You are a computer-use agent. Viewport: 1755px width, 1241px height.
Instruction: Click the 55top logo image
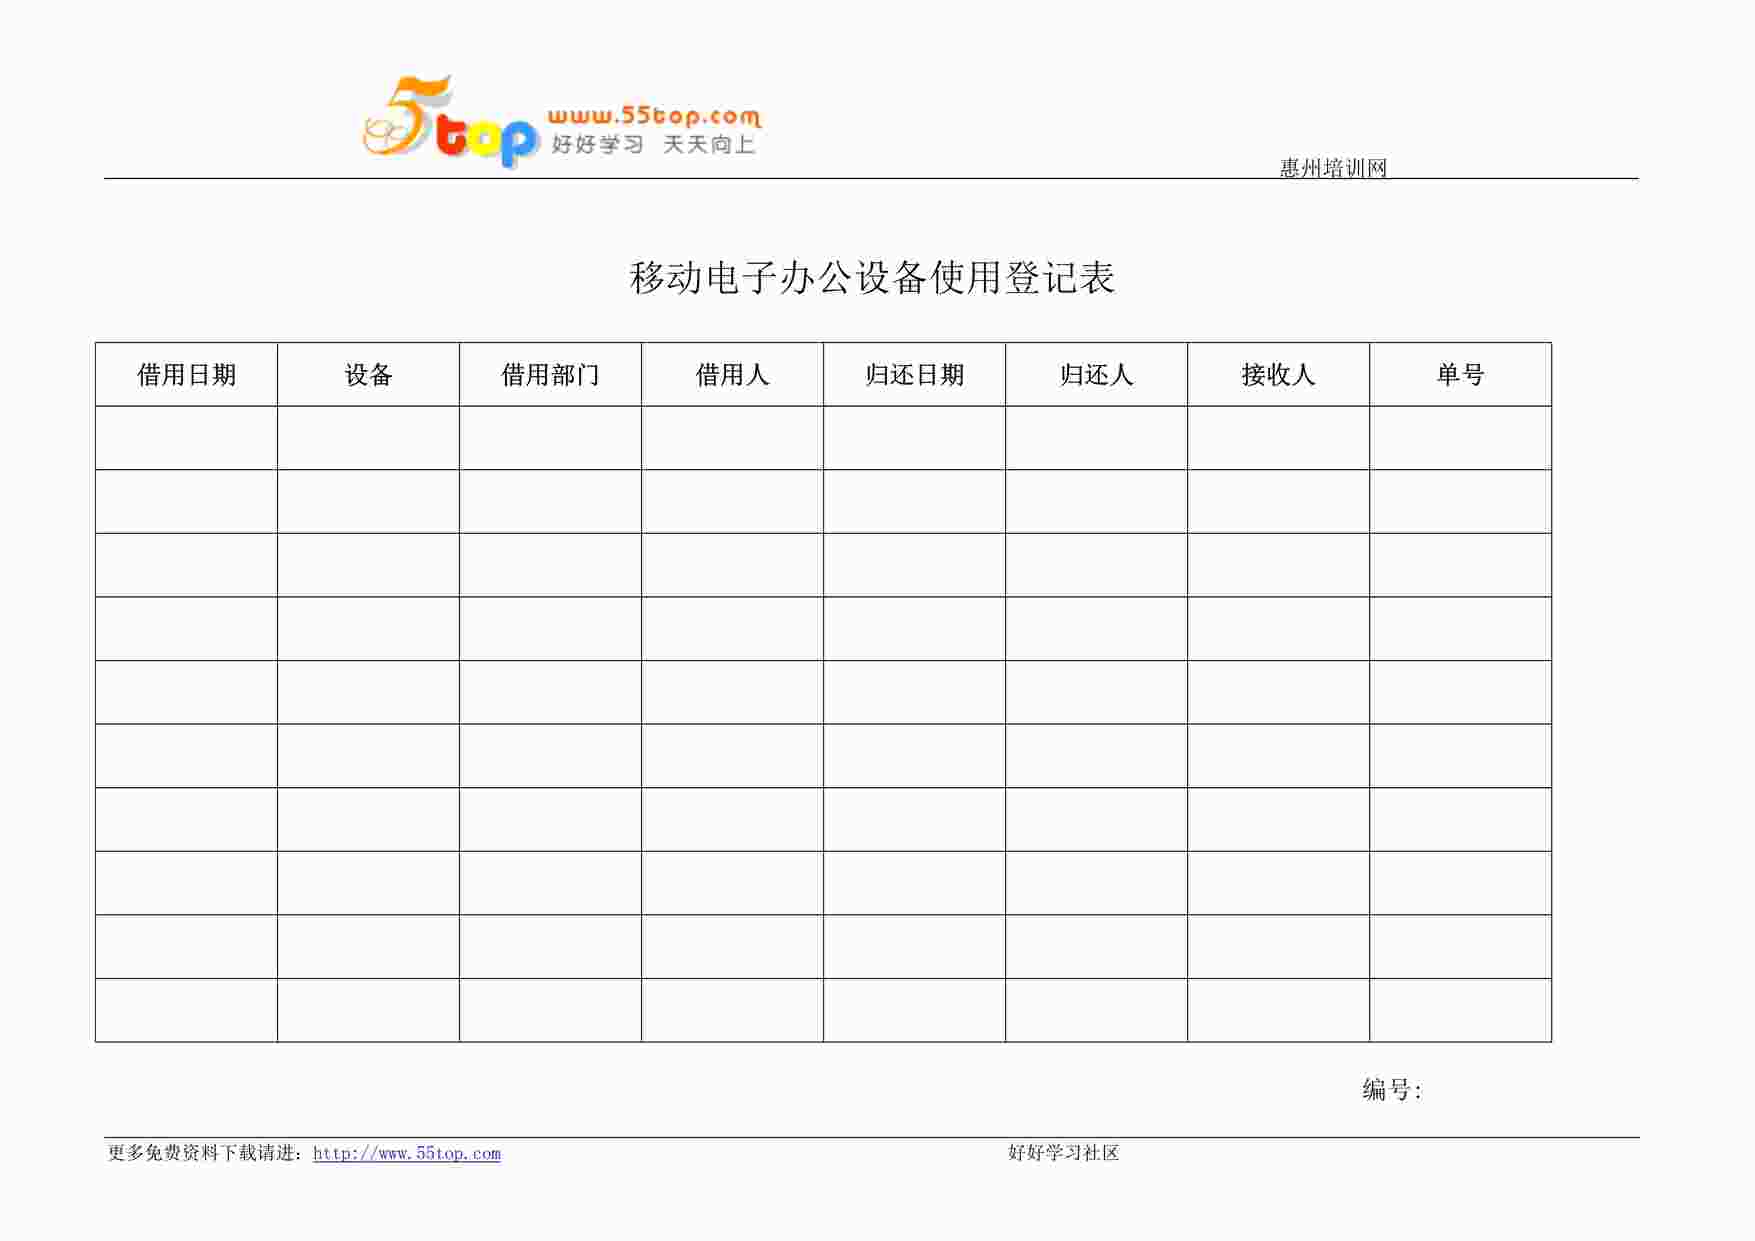coord(561,122)
